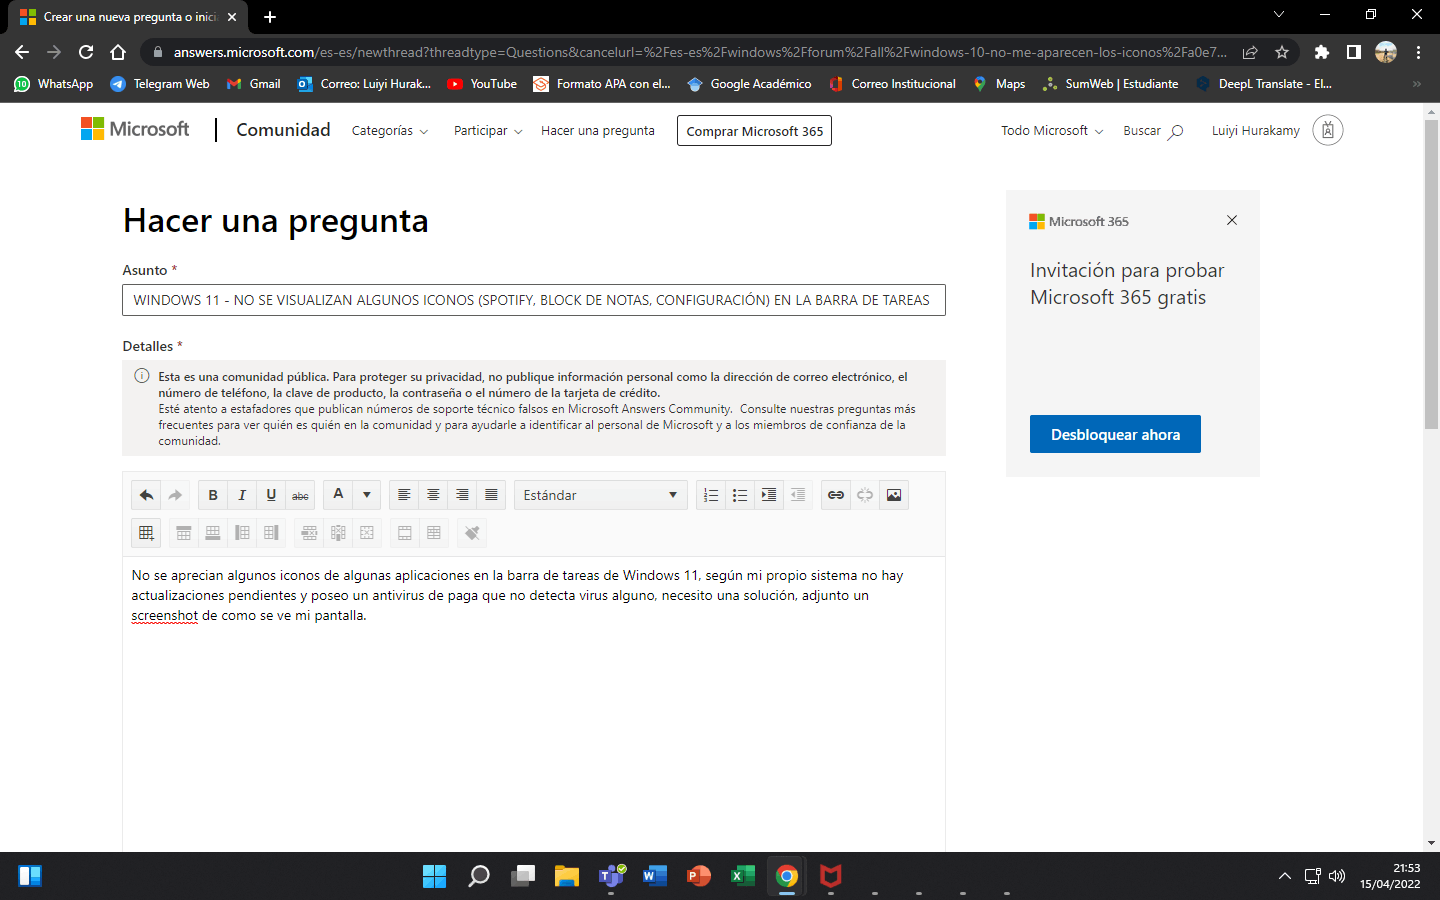Open the Chrome profile avatar
The height and width of the screenshot is (900, 1440).
pos(1386,52)
